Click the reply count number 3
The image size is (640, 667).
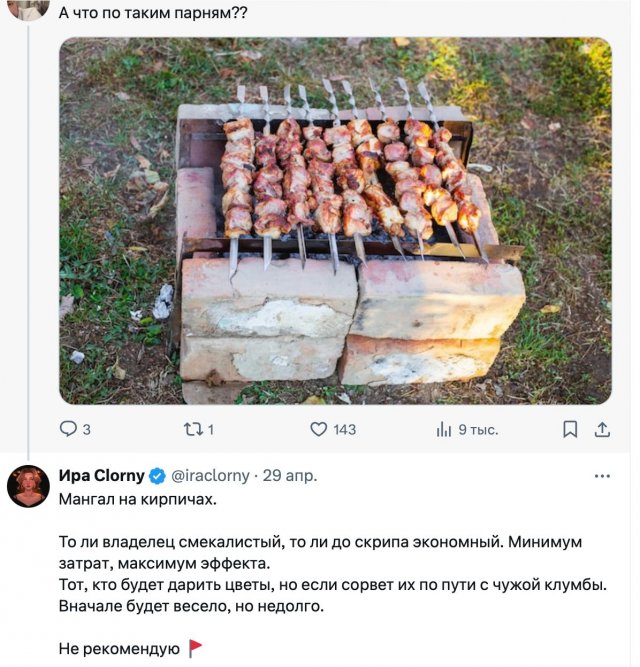pyautogui.click(x=86, y=430)
